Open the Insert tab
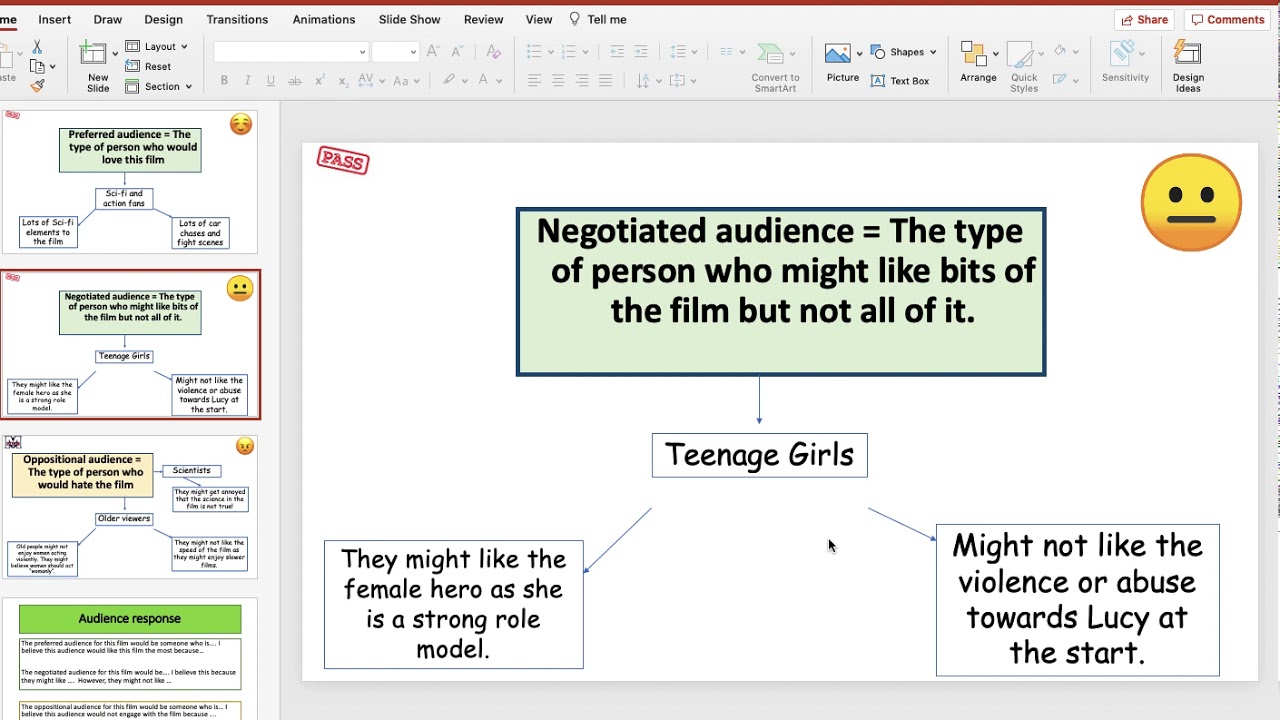The width and height of the screenshot is (1280, 720). [54, 19]
